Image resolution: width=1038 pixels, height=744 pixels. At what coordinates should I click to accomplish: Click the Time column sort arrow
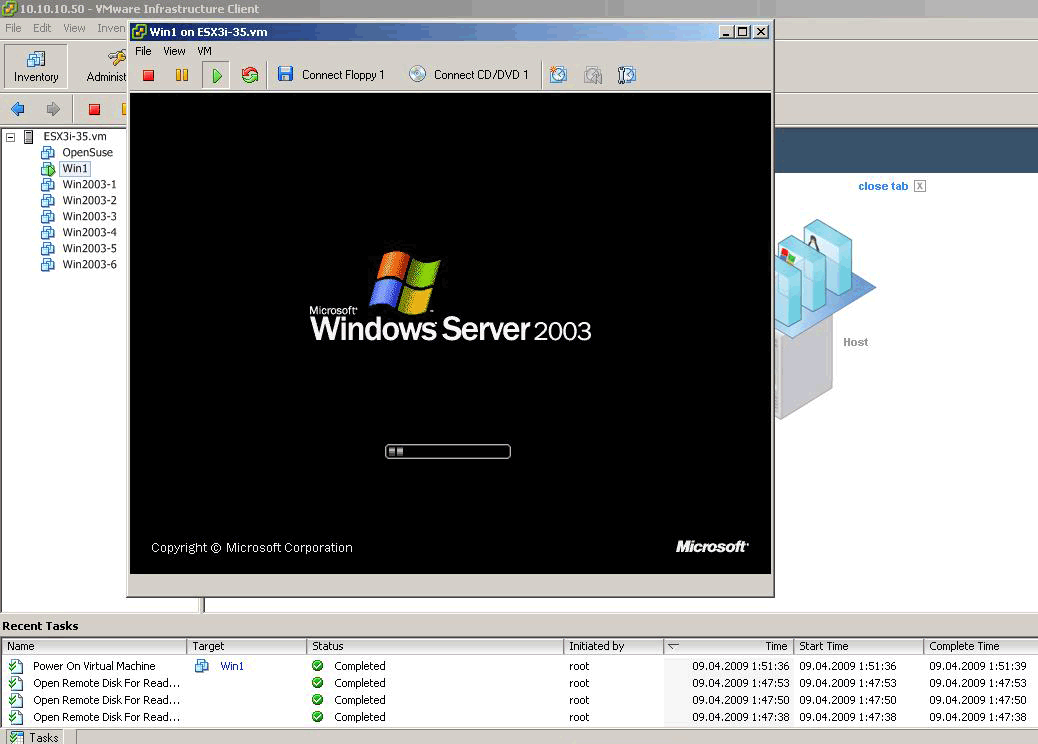click(673, 646)
